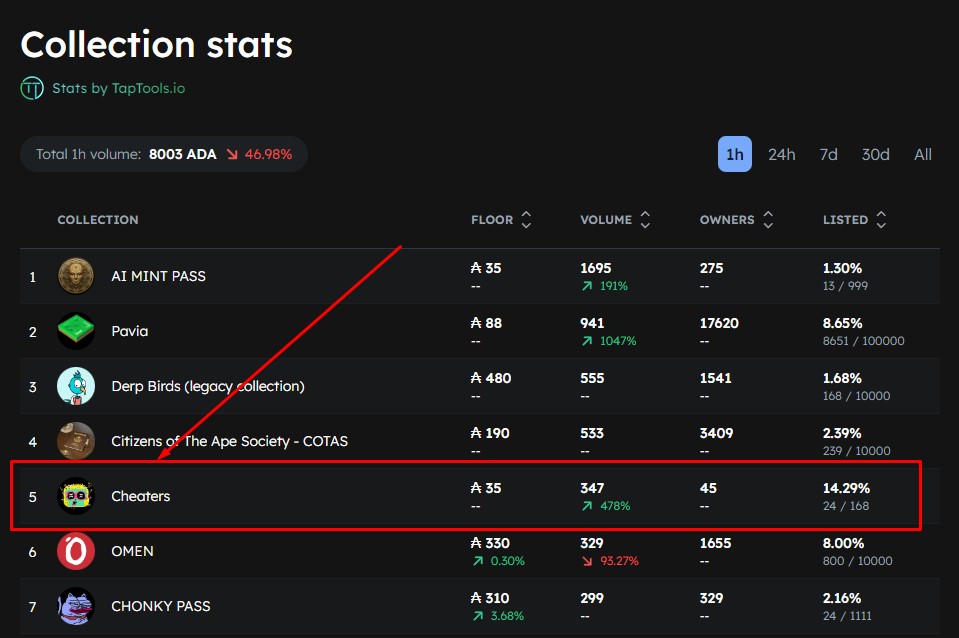
Task: Switch to the 24h time range
Action: [782, 154]
